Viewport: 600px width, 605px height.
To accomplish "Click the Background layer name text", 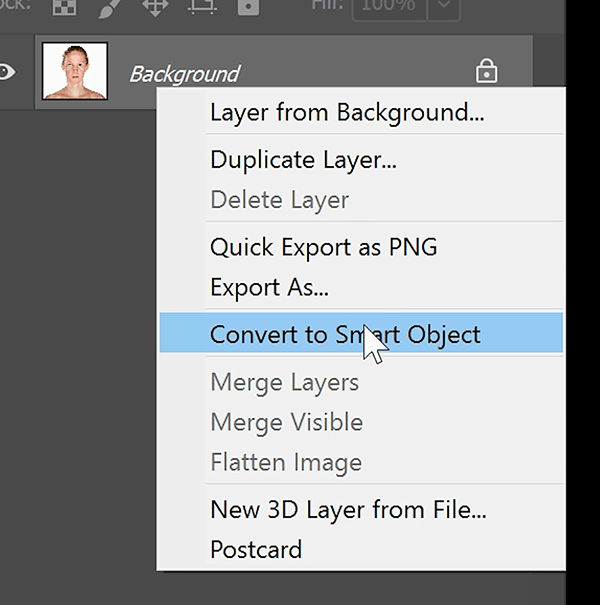I will pyautogui.click(x=184, y=74).
